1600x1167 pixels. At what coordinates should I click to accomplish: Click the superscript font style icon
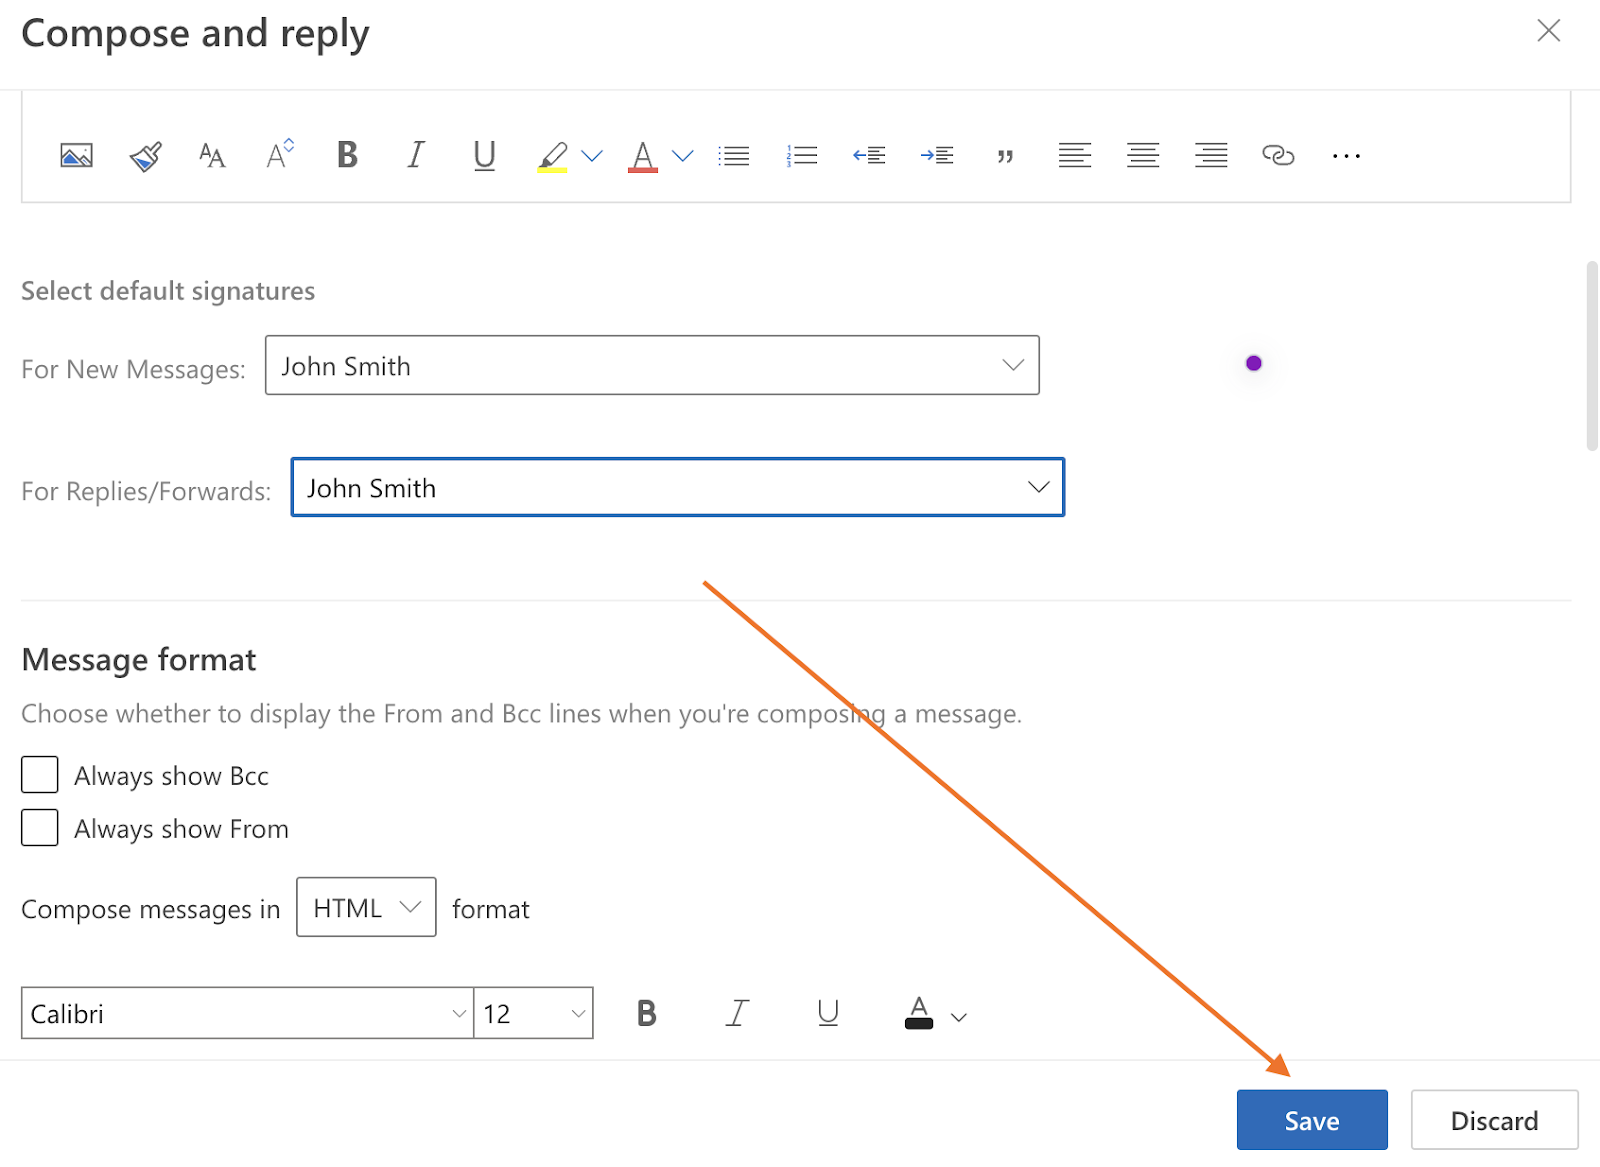click(280, 154)
